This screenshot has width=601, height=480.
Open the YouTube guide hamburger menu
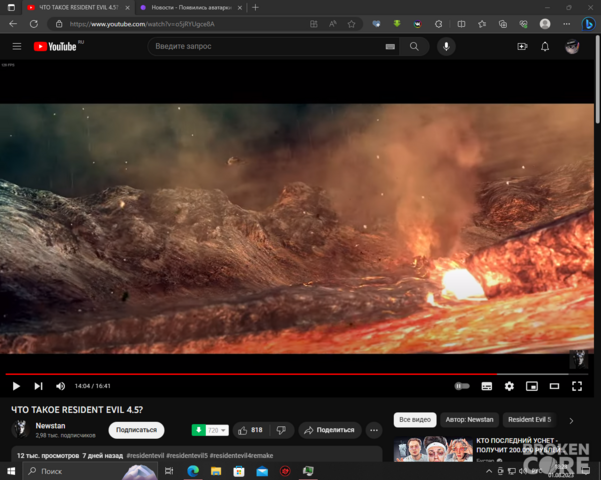pos(16,46)
